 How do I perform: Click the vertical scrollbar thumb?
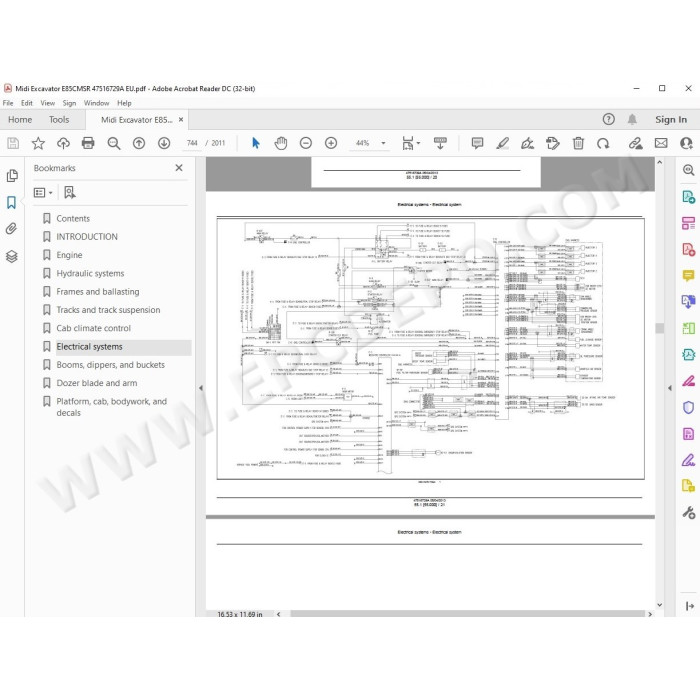click(x=659, y=328)
